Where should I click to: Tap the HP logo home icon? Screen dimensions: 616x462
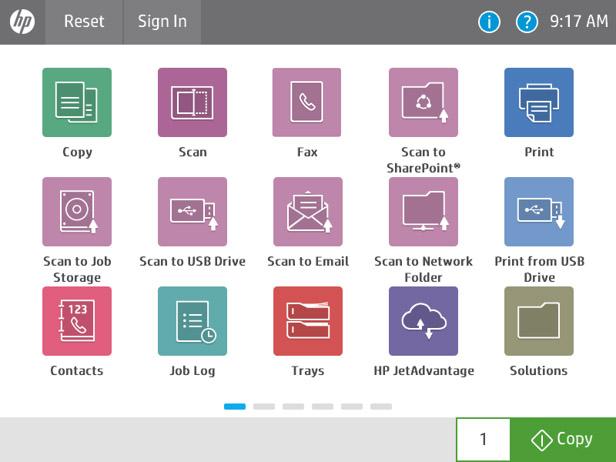pyautogui.click(x=22, y=22)
